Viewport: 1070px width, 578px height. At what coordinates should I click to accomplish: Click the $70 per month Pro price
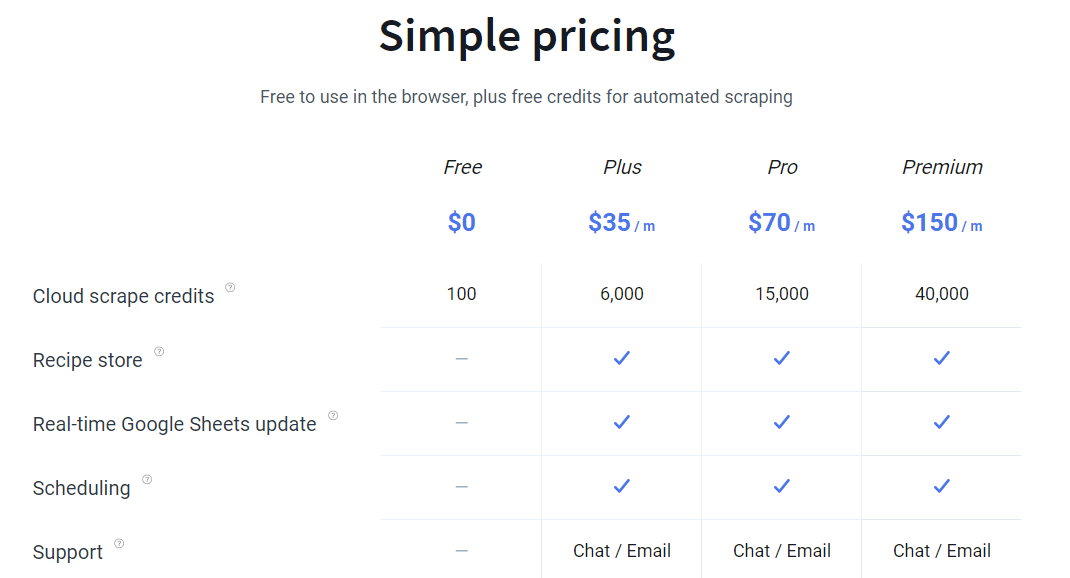(x=781, y=223)
